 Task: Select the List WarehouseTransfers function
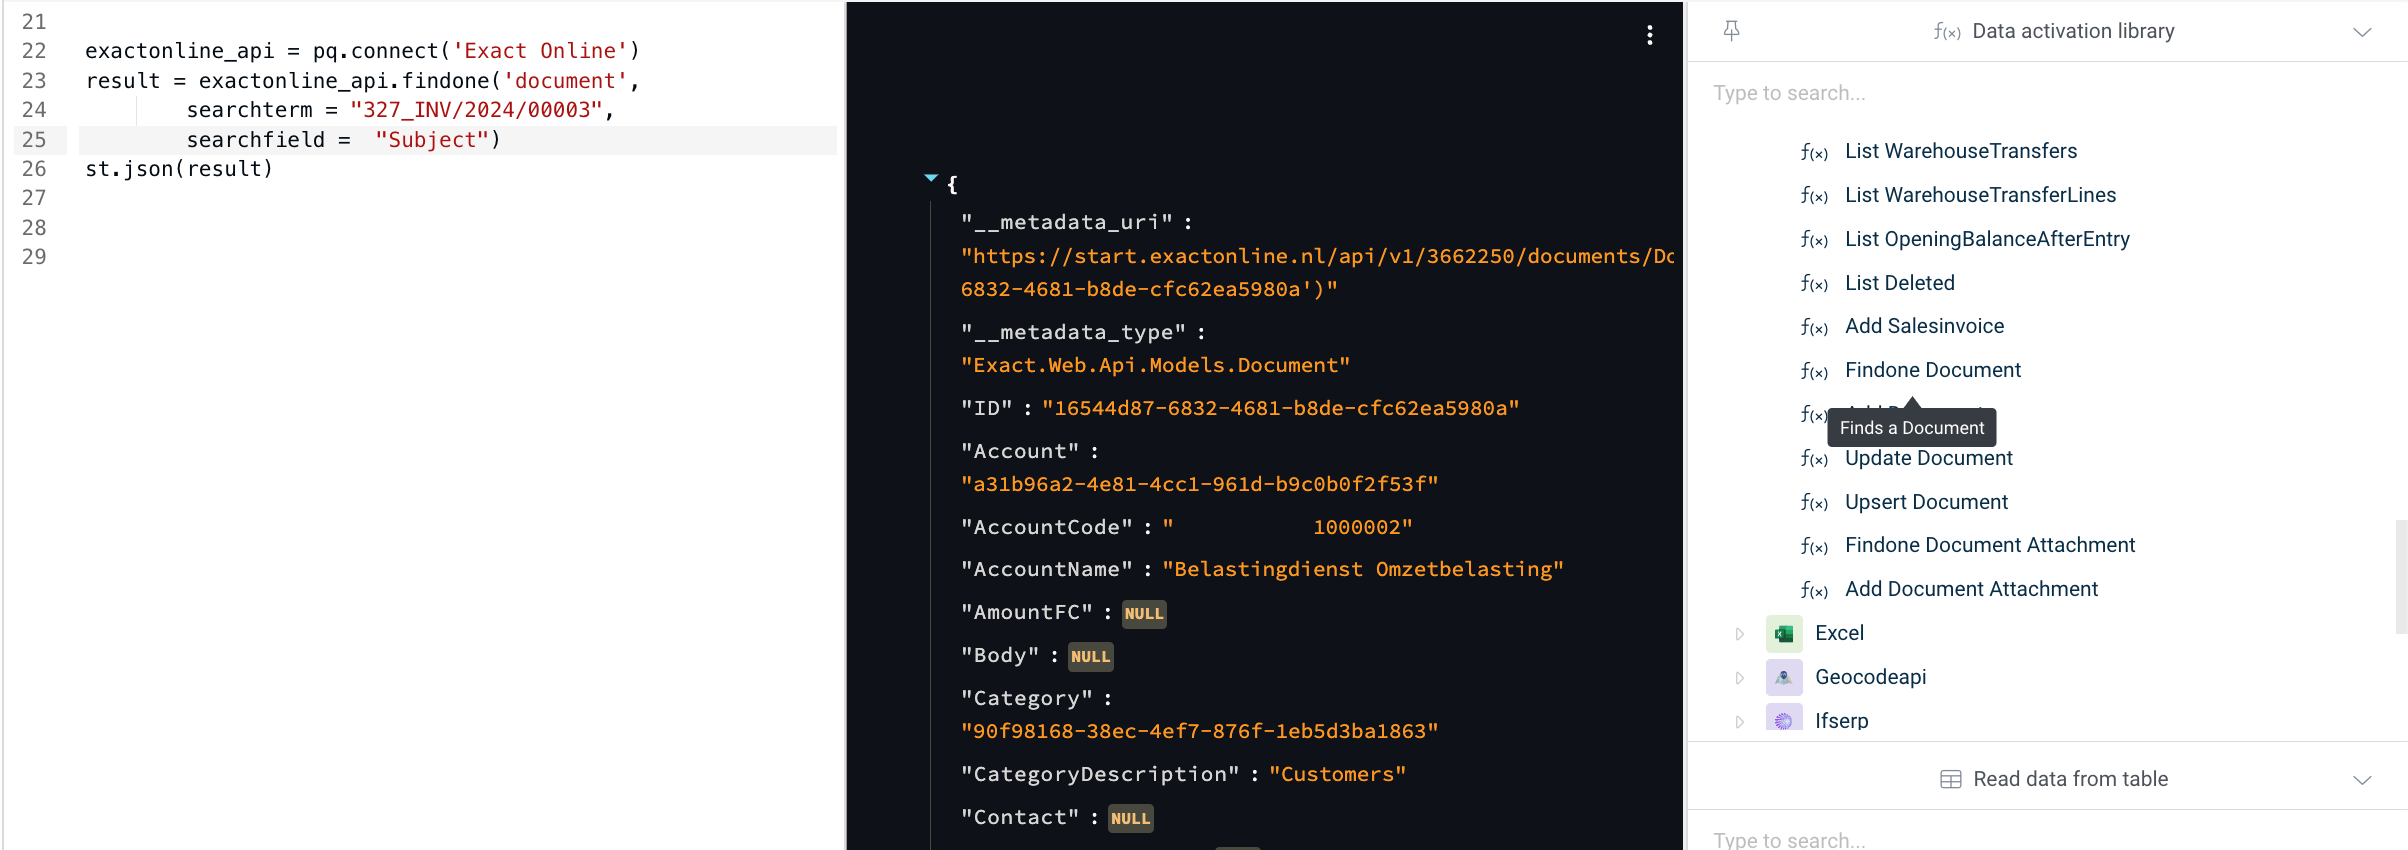1961,151
